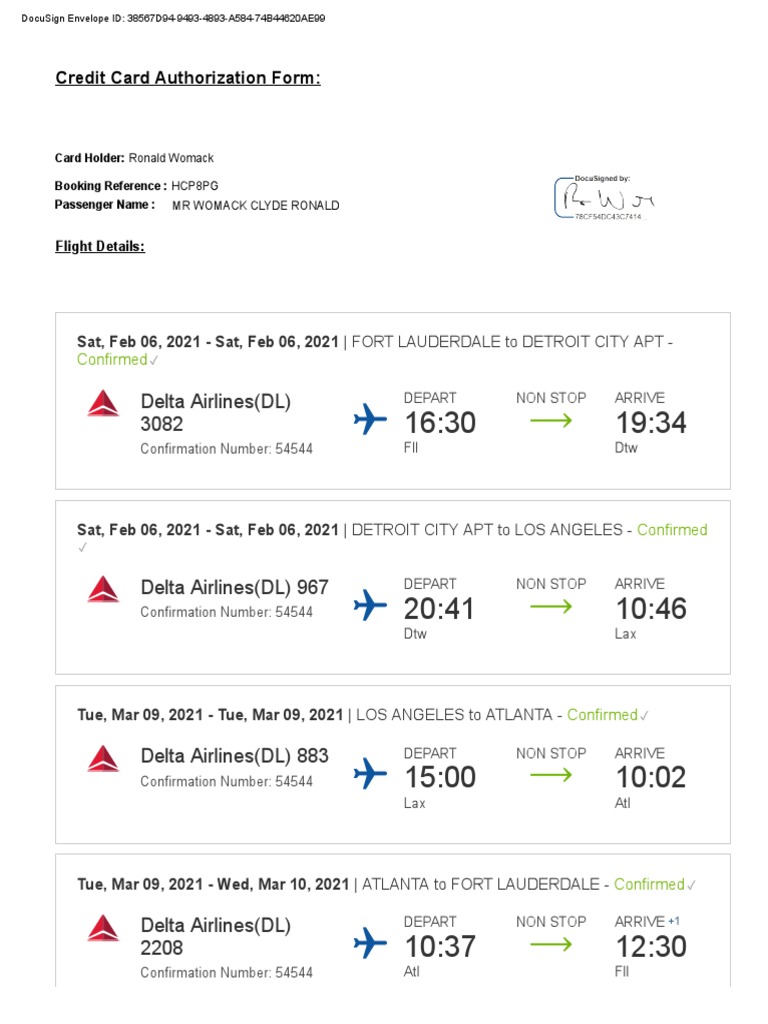
Task: Click the Flight Details heading
Action: point(100,246)
